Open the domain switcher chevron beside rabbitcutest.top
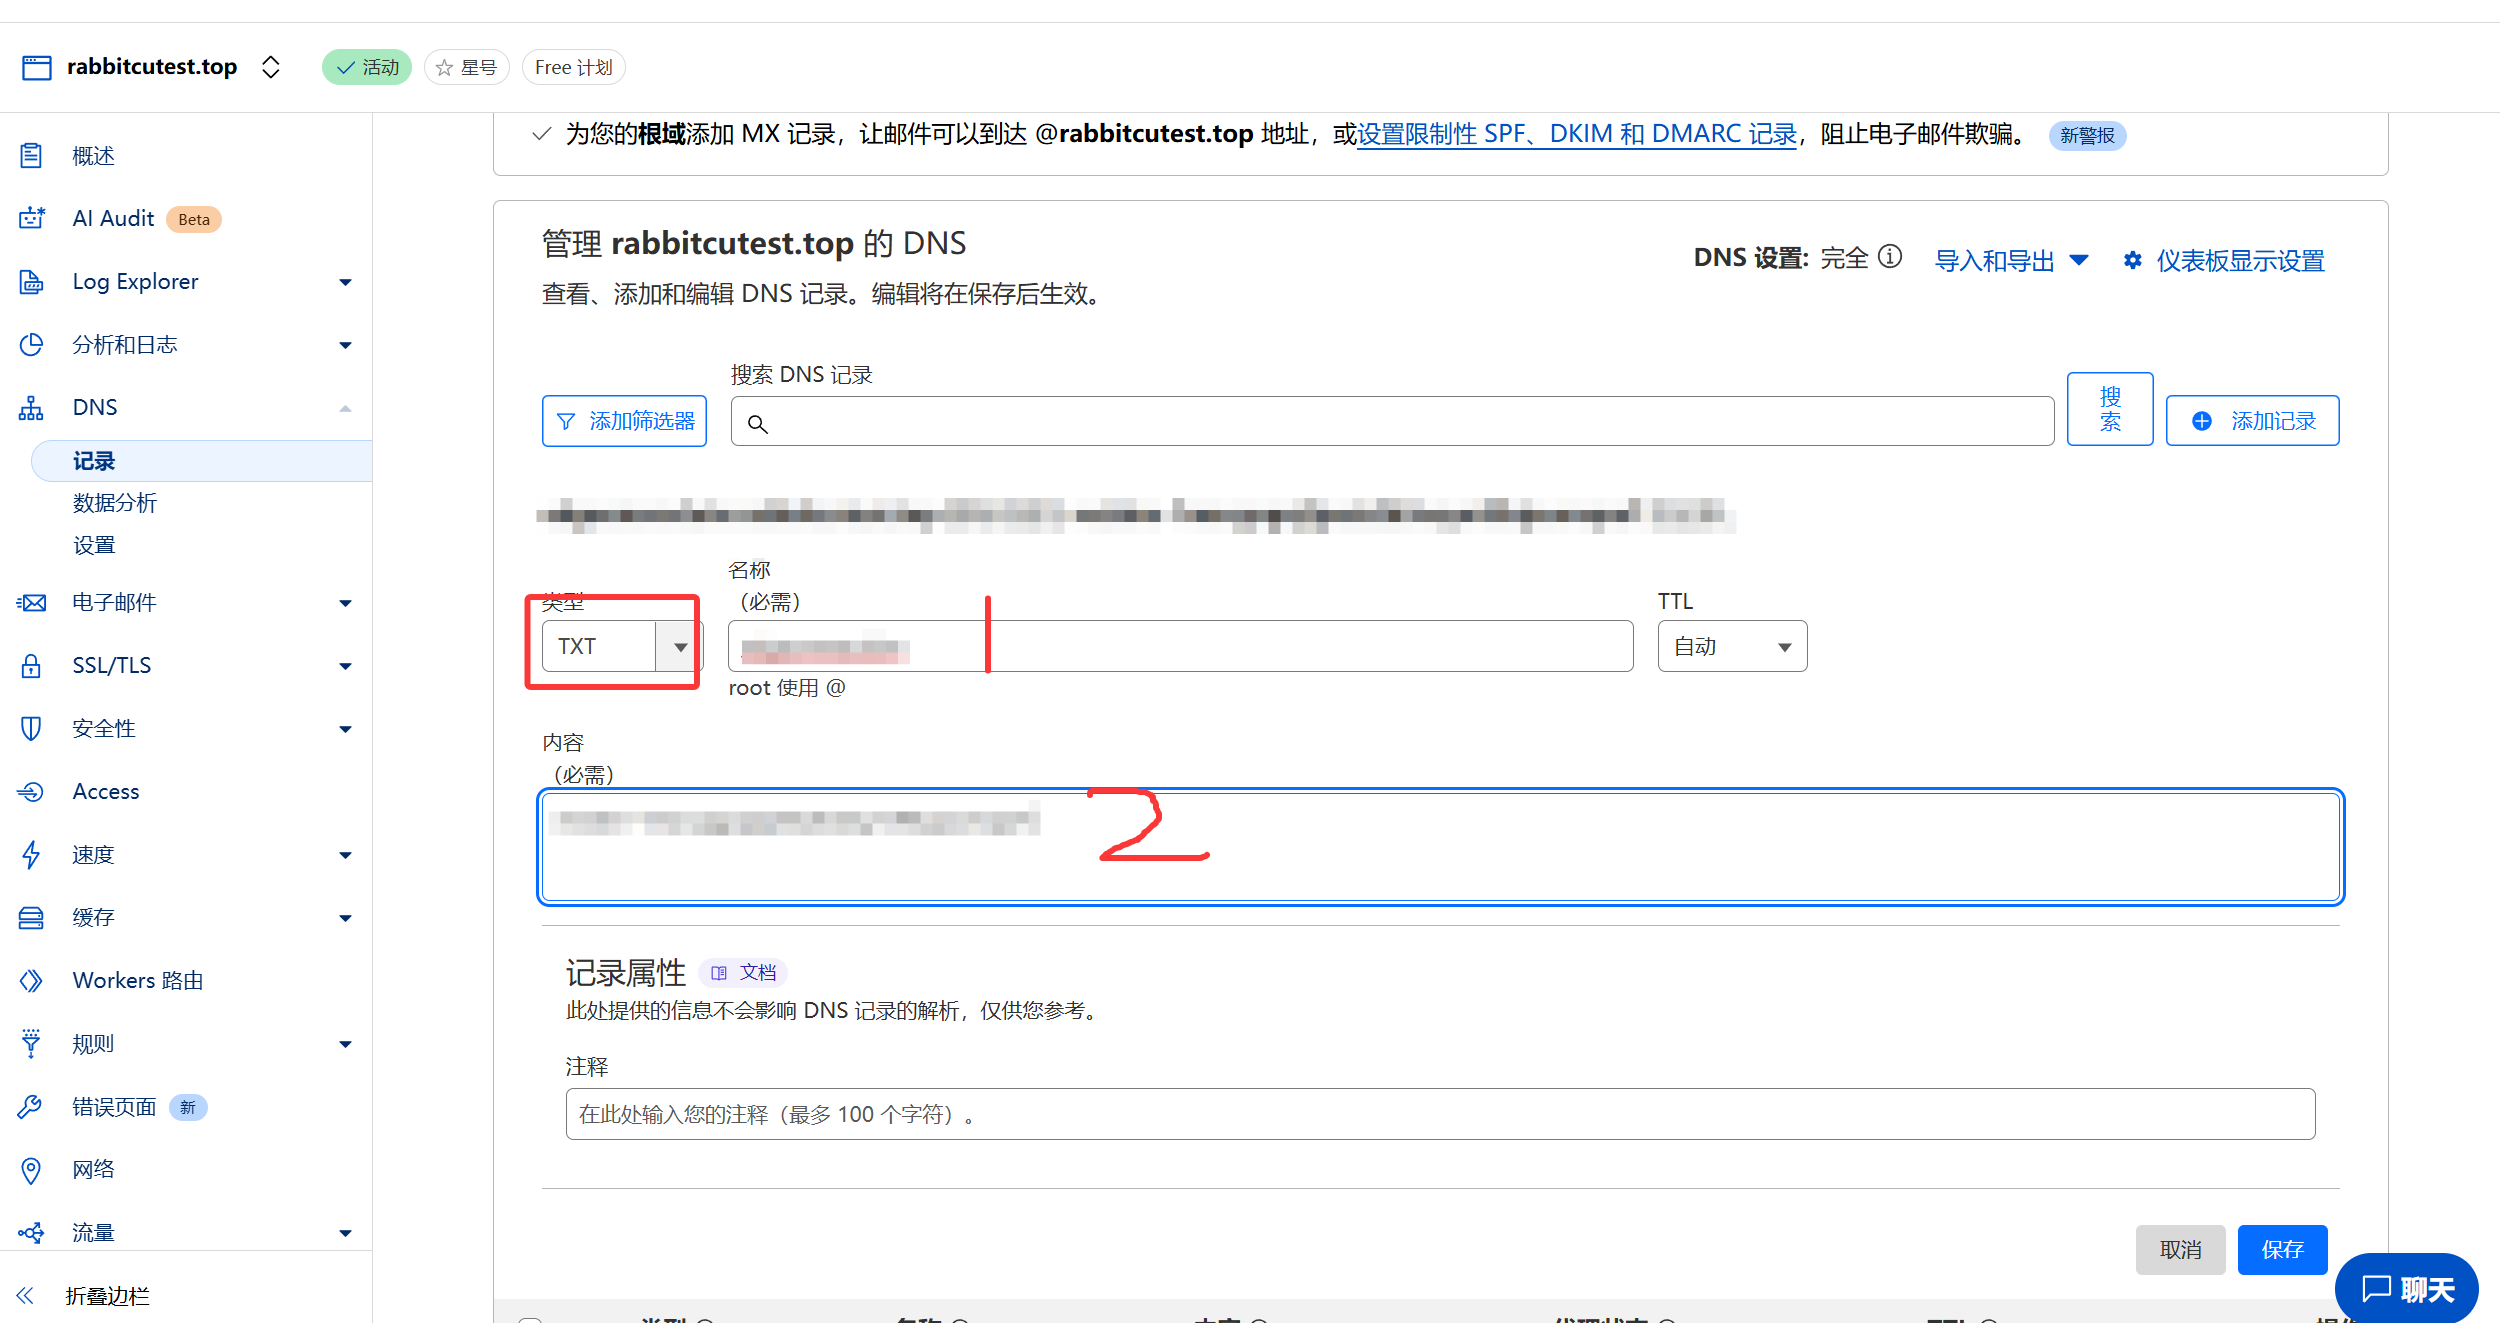2500x1323 pixels. click(270, 67)
